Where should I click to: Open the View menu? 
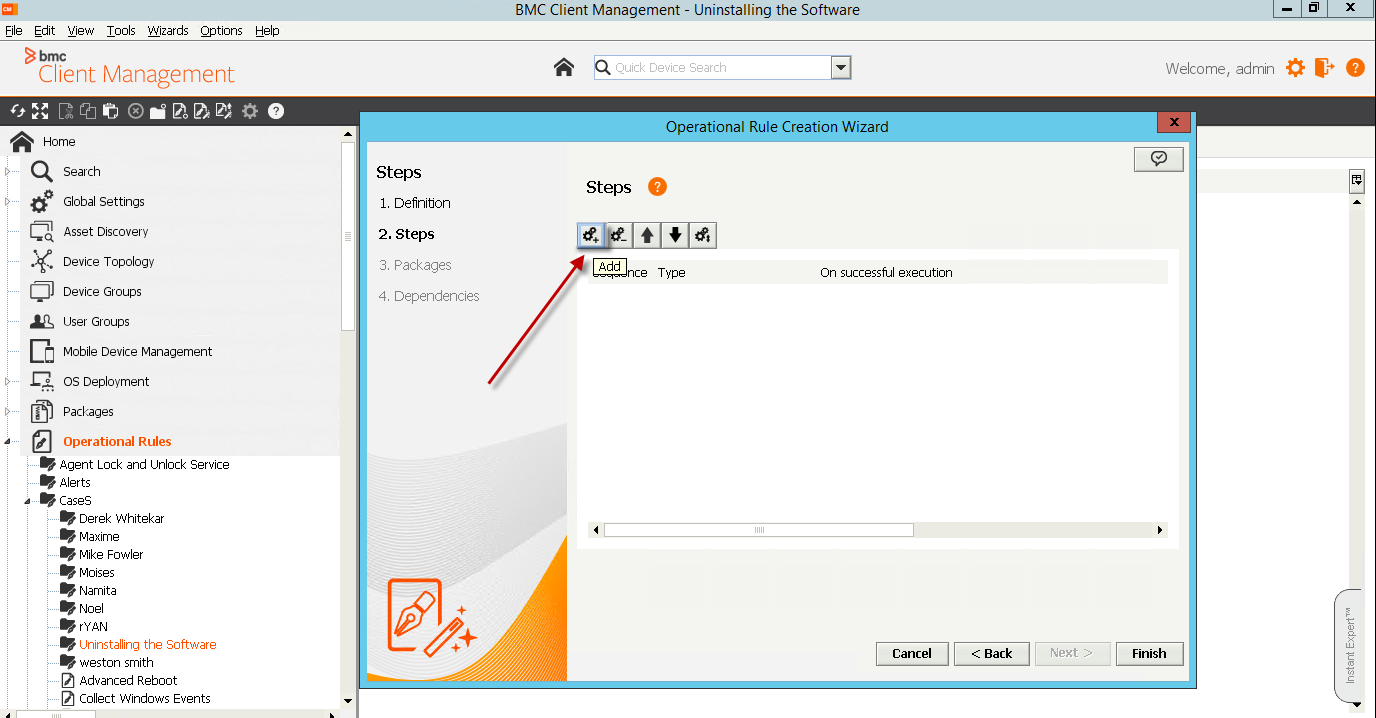coord(81,30)
